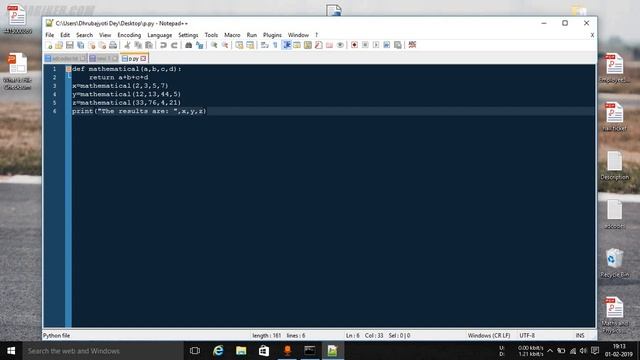Show the Document Map panel icon
640x360 pixels.
pyautogui.click(x=308, y=45)
